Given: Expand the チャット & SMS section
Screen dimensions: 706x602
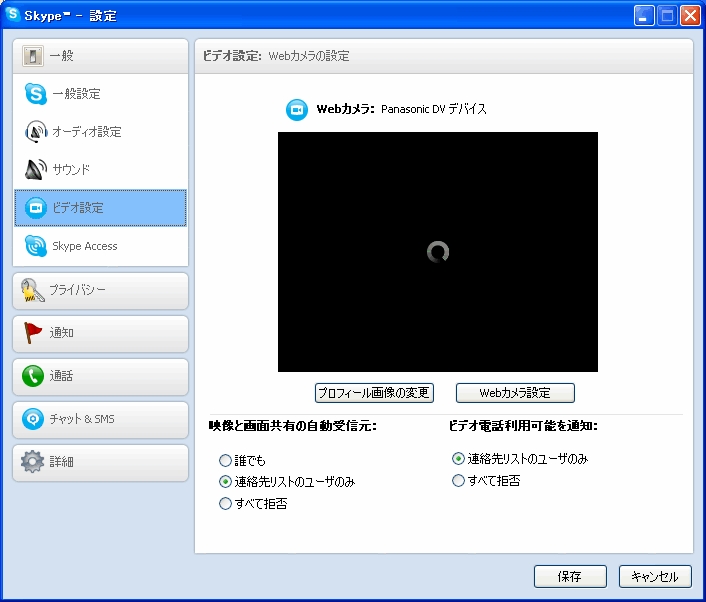Looking at the screenshot, I should 100,419.
